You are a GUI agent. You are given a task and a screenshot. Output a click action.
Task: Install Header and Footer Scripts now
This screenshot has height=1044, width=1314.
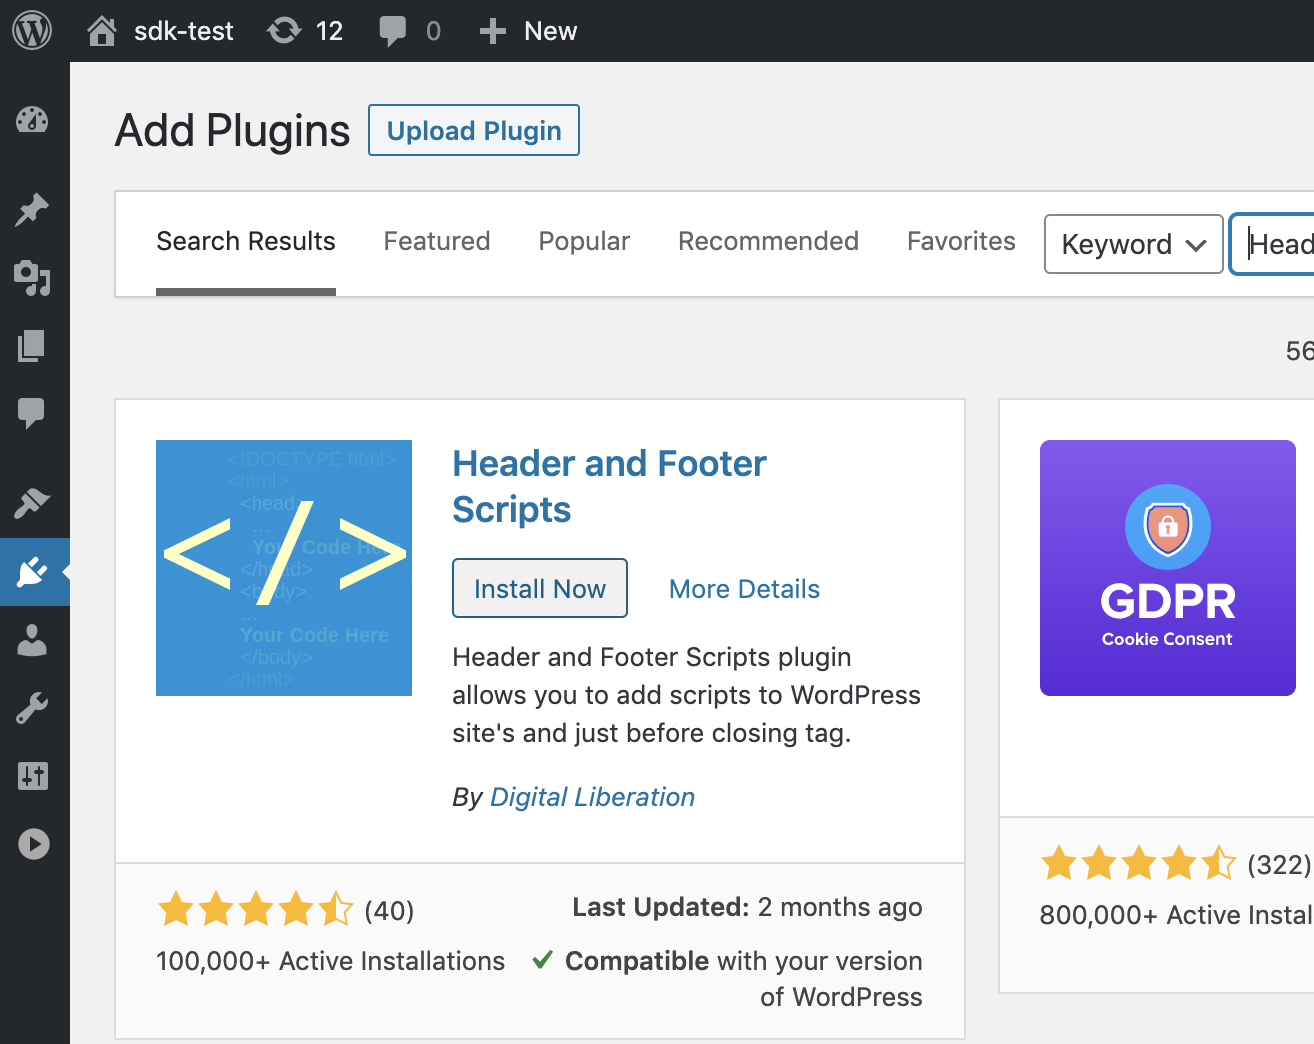click(539, 589)
